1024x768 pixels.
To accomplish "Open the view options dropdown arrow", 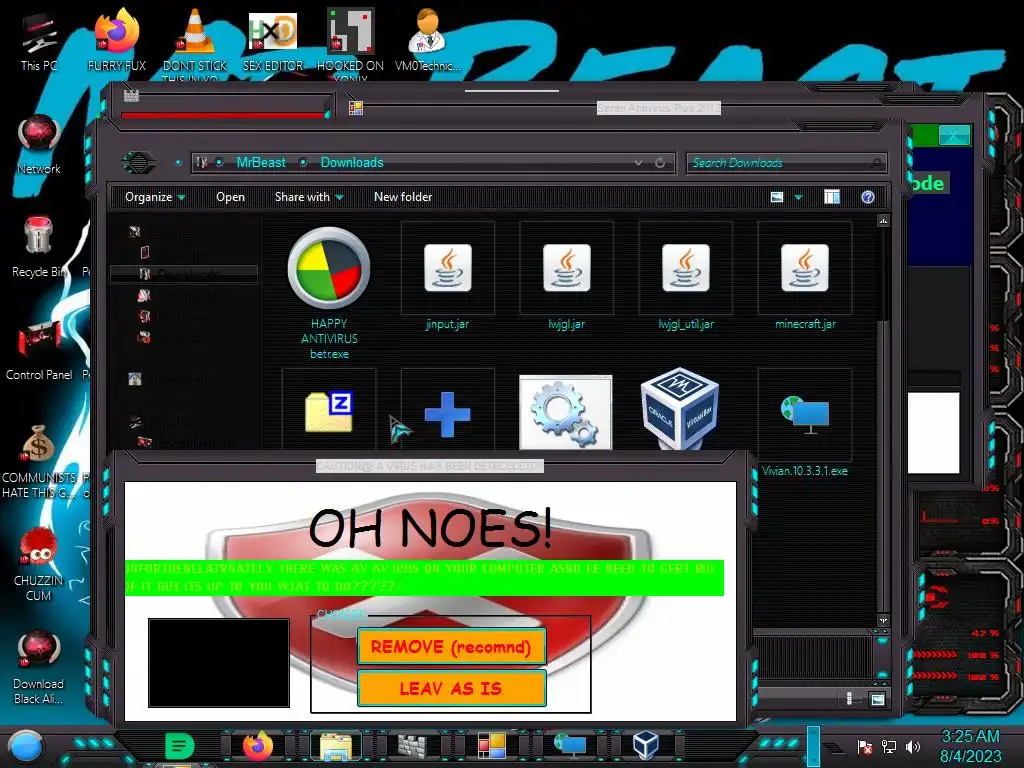I will (798, 197).
